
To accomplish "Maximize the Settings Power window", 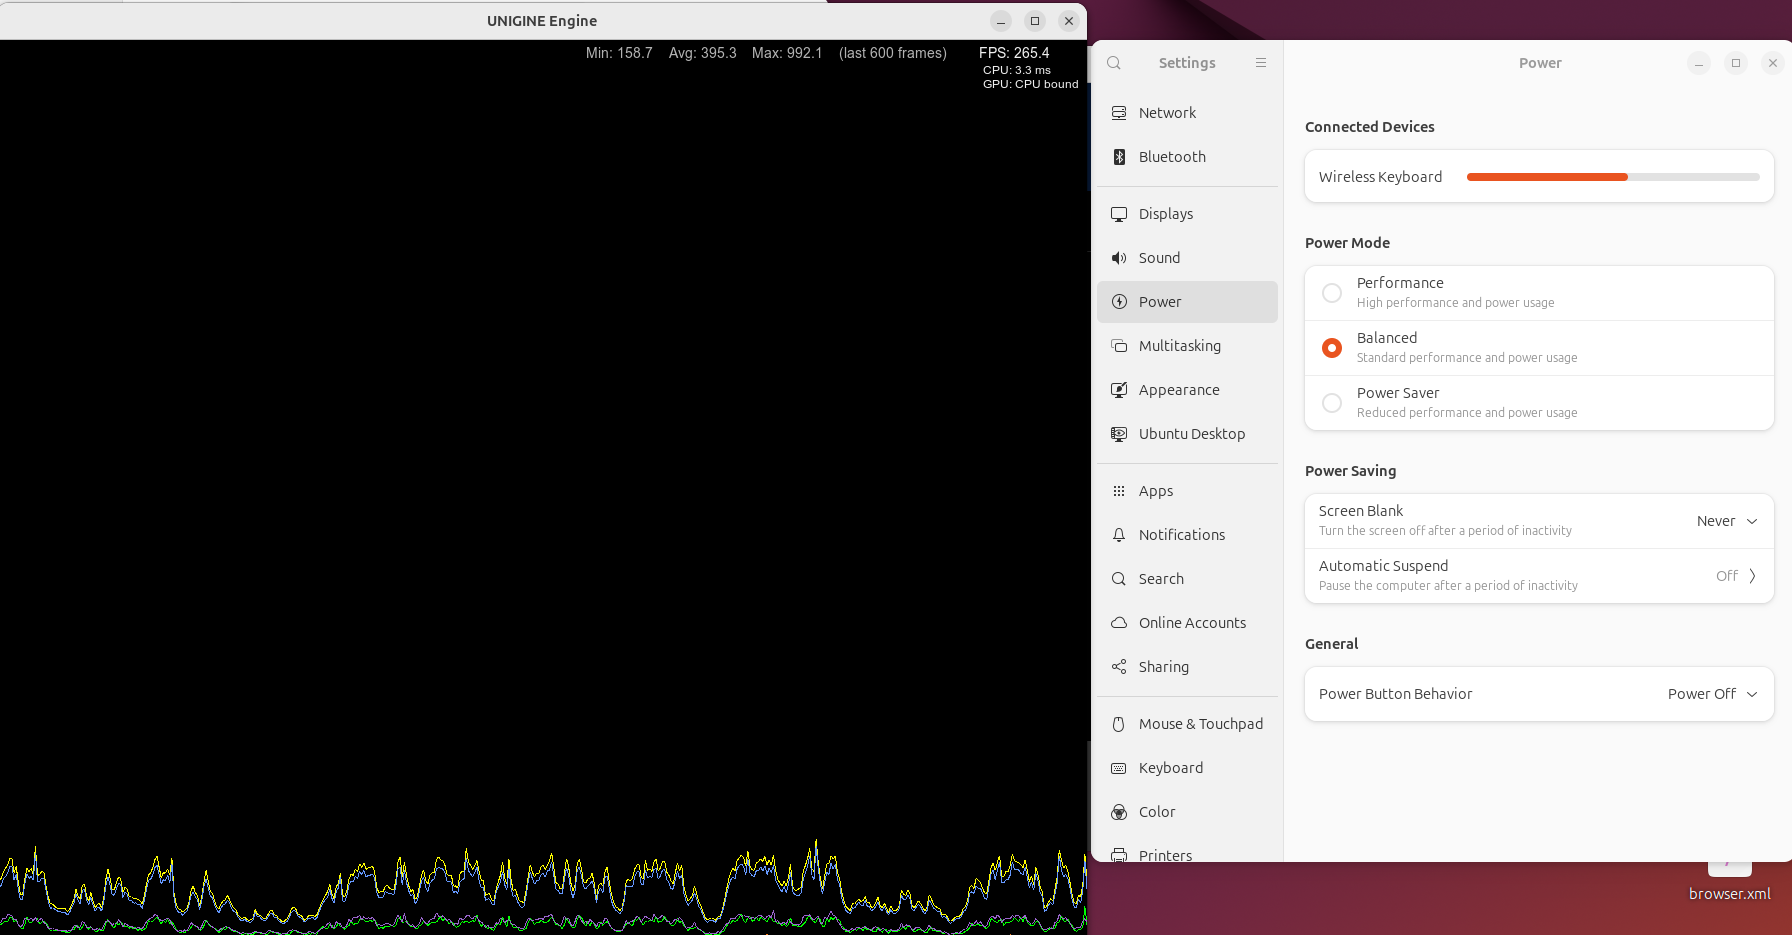I will [x=1736, y=63].
